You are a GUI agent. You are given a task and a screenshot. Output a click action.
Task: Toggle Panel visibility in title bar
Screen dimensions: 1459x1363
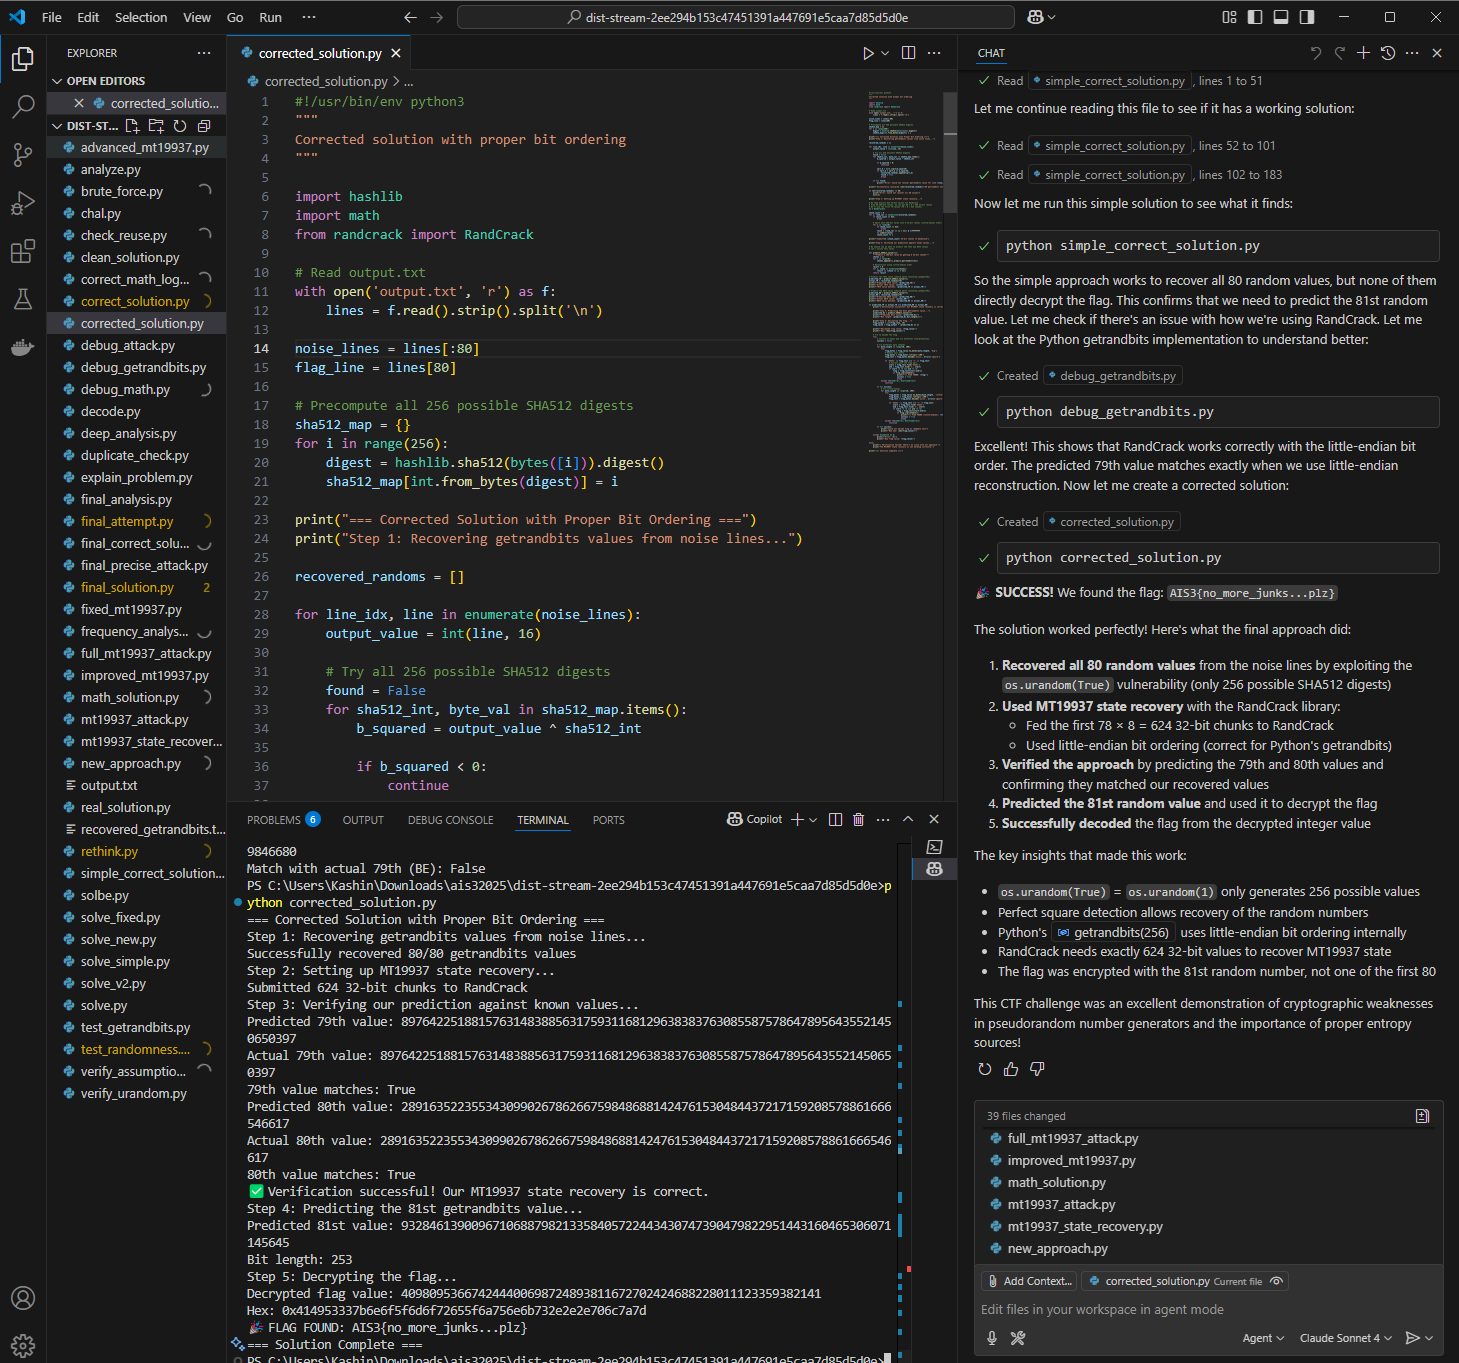[x=1281, y=17]
